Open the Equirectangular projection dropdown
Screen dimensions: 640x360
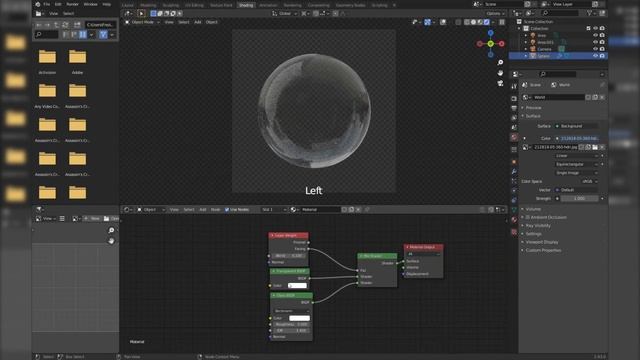(577, 164)
